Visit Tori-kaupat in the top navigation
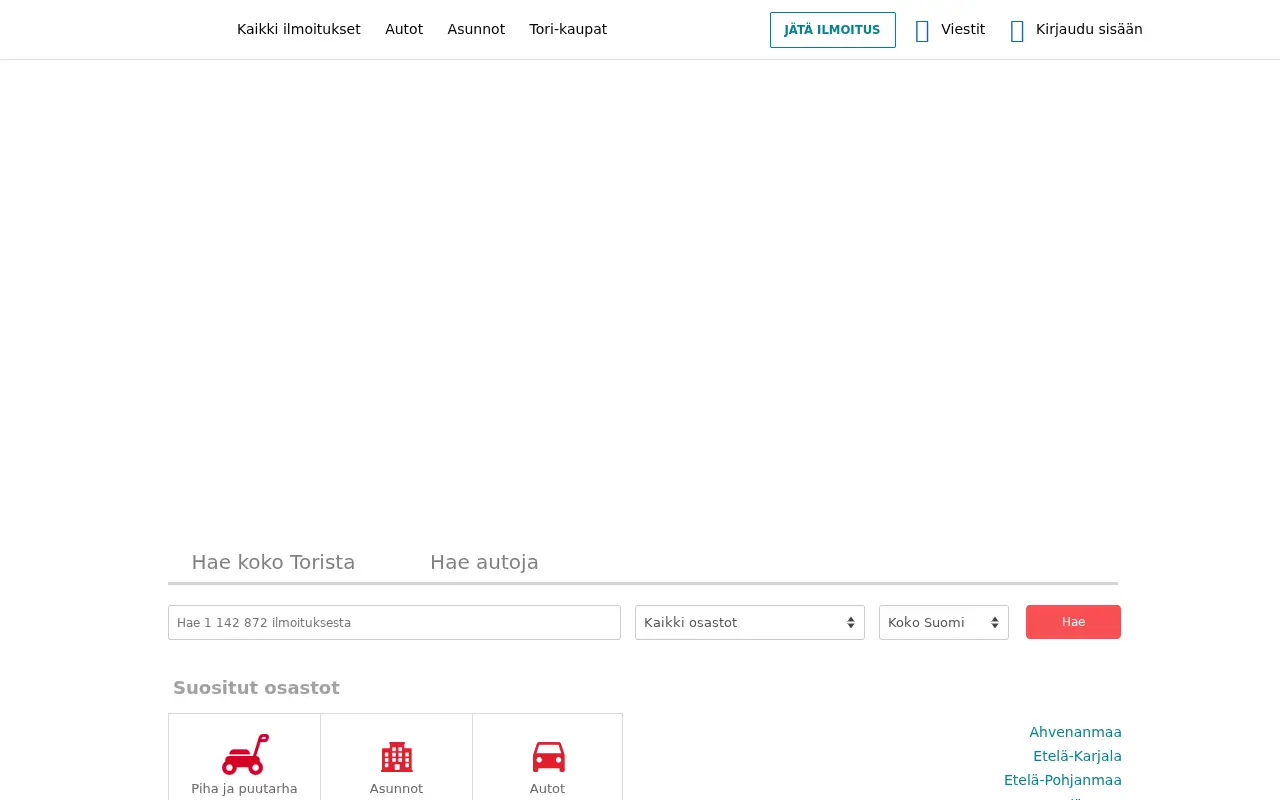Image resolution: width=1280 pixels, height=800 pixels. [x=568, y=29]
